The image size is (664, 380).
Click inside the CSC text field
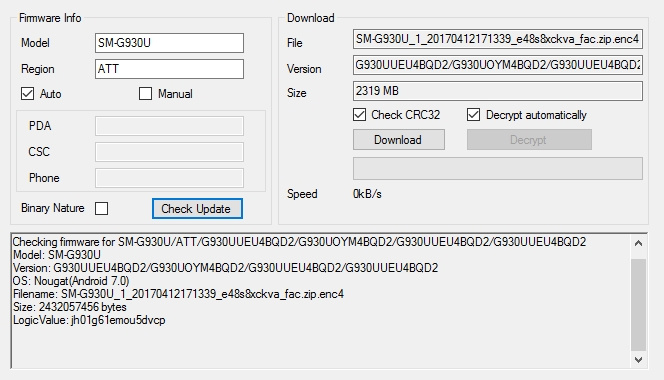coord(169,152)
